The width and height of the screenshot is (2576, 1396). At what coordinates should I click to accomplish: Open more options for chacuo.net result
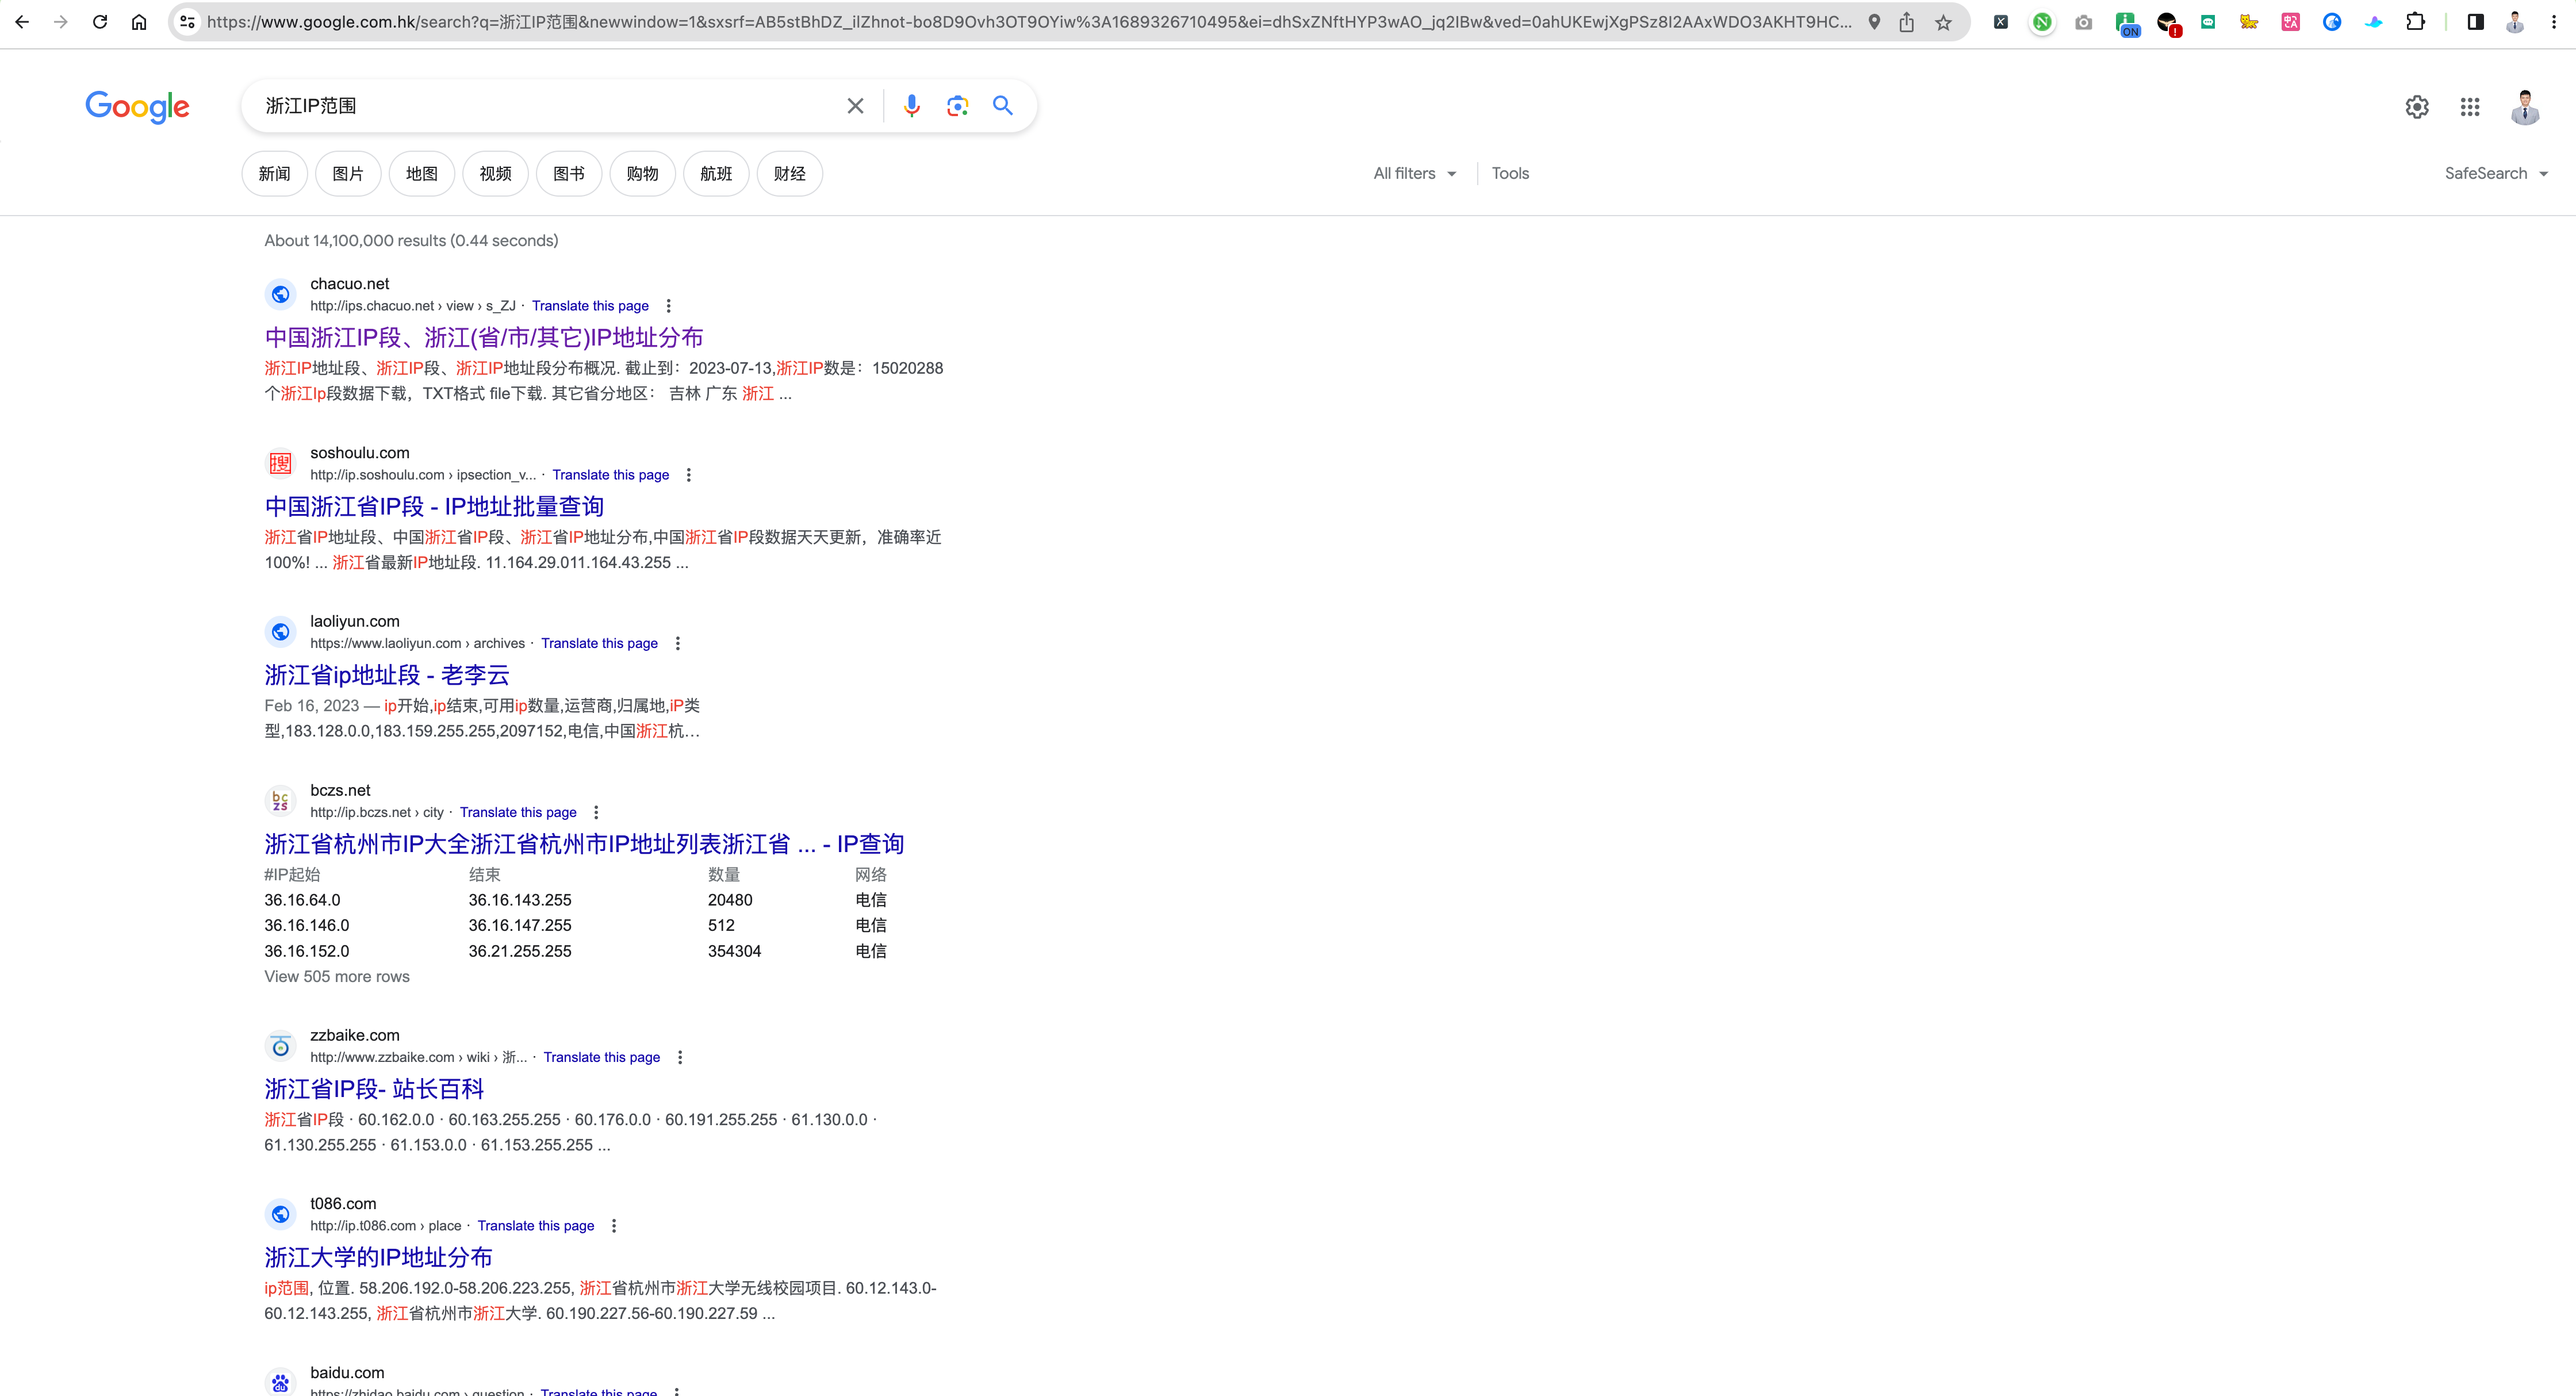pyautogui.click(x=669, y=306)
